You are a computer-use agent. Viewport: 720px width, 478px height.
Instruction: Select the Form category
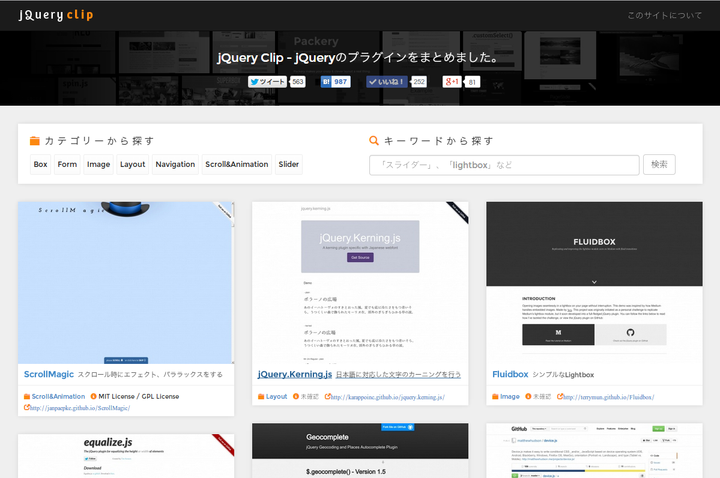point(67,164)
